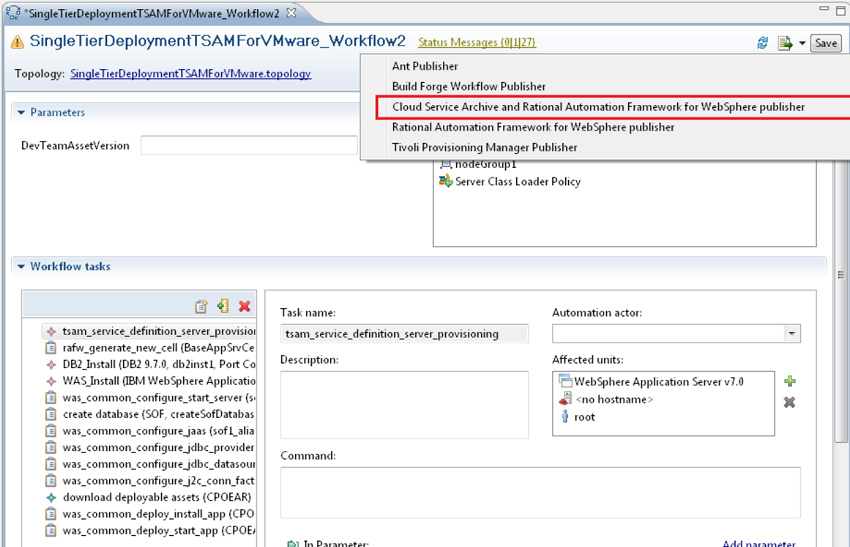
Task: Click green diamond icon beside download deployable assets
Action: pyautogui.click(x=51, y=497)
